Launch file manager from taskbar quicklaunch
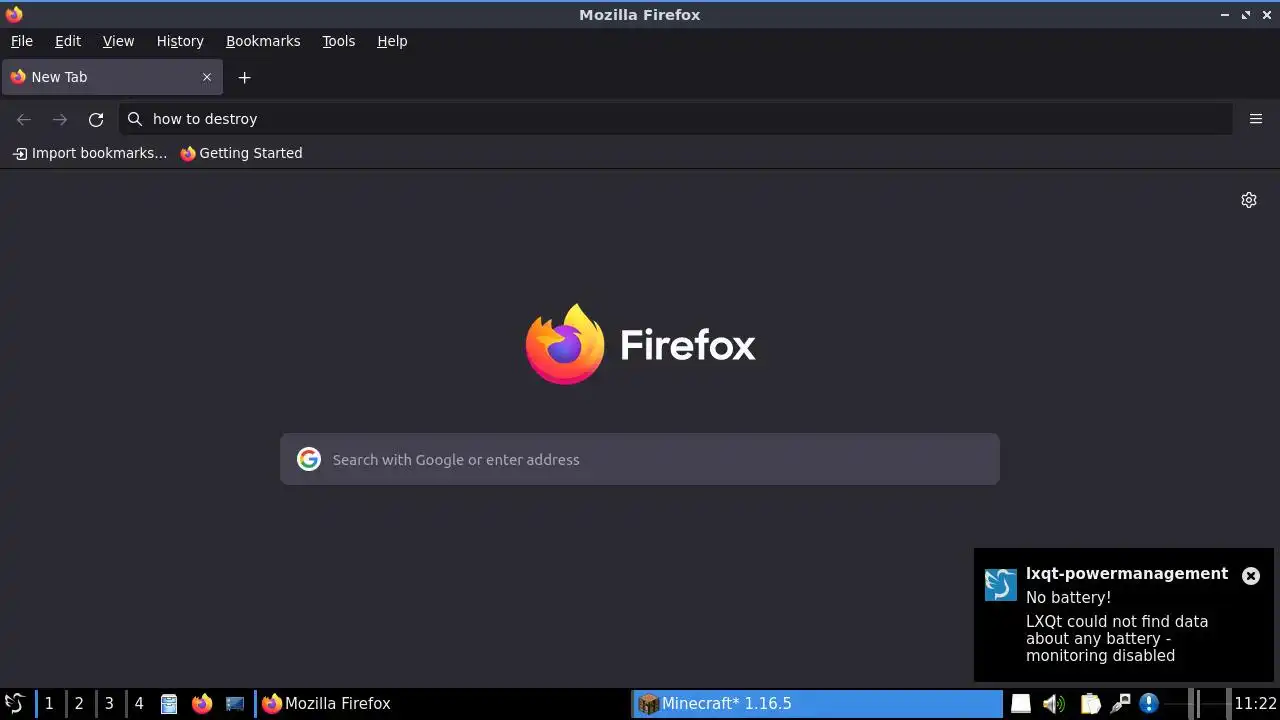The width and height of the screenshot is (1280, 720). 169,704
